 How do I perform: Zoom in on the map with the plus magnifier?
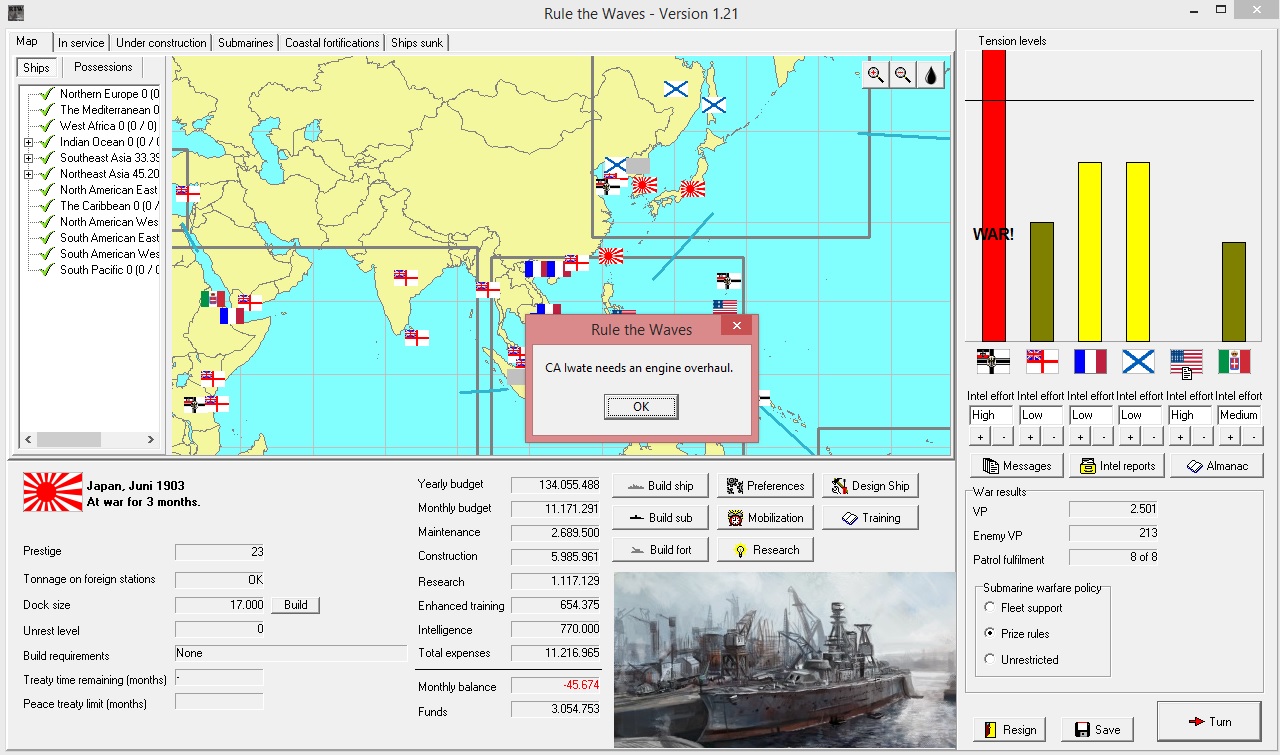[876, 75]
